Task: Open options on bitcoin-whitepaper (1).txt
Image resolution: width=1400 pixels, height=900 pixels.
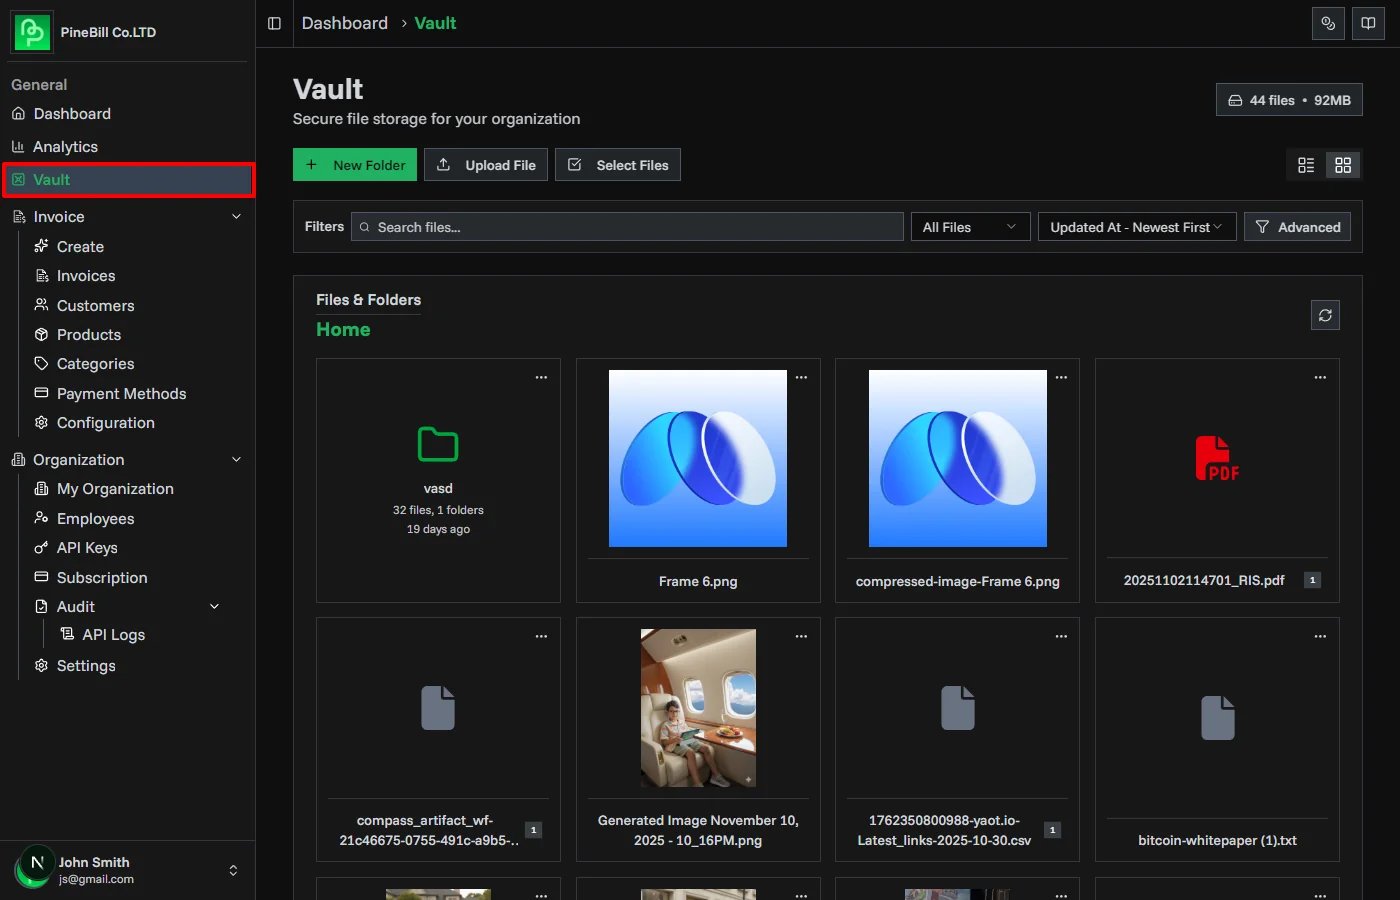Action: 1320,635
